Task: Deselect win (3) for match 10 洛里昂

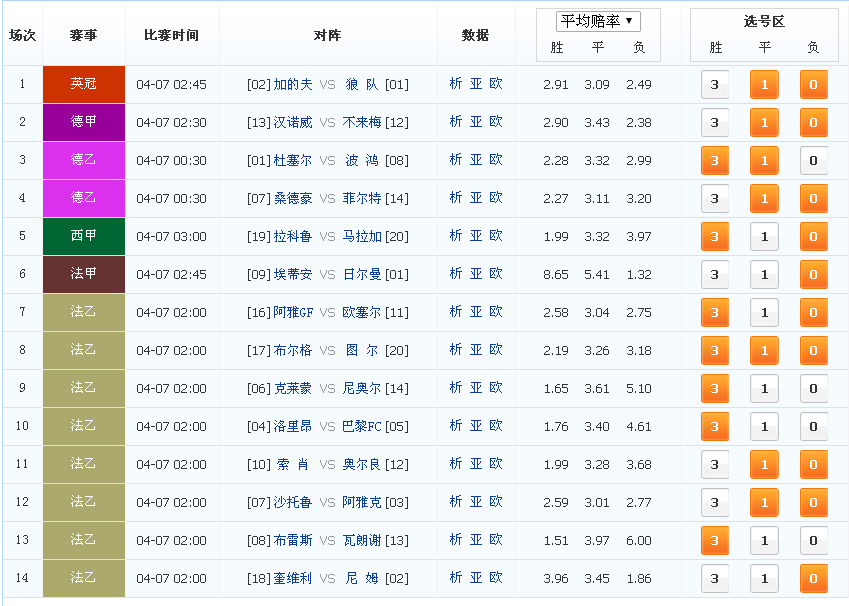Action: click(715, 426)
